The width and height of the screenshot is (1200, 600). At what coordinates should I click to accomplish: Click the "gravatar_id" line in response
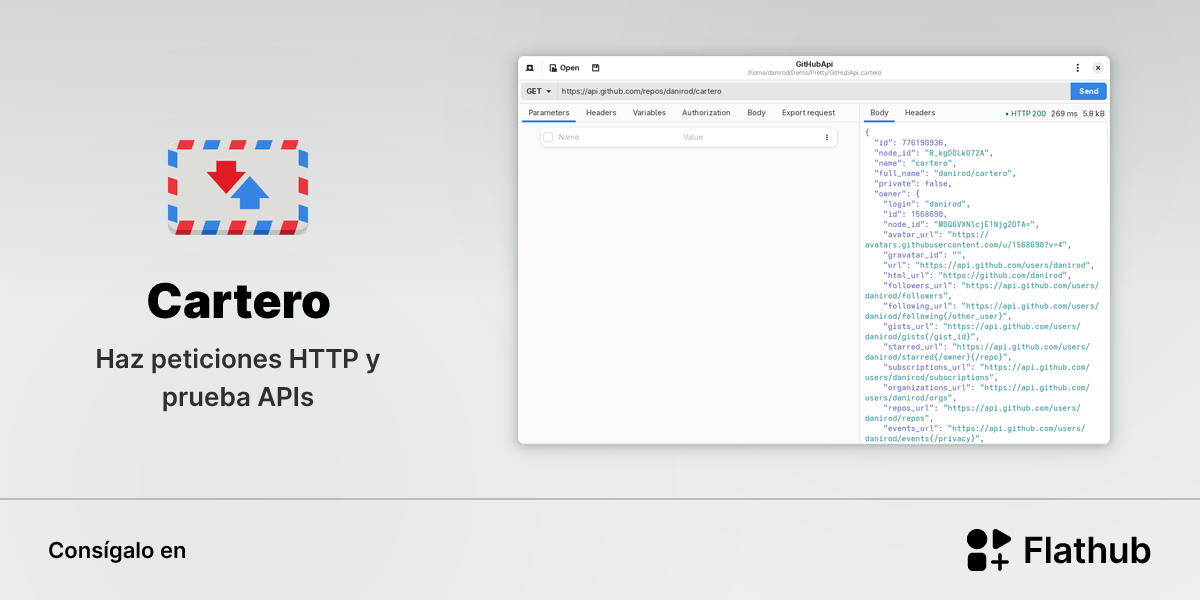[x=924, y=255]
